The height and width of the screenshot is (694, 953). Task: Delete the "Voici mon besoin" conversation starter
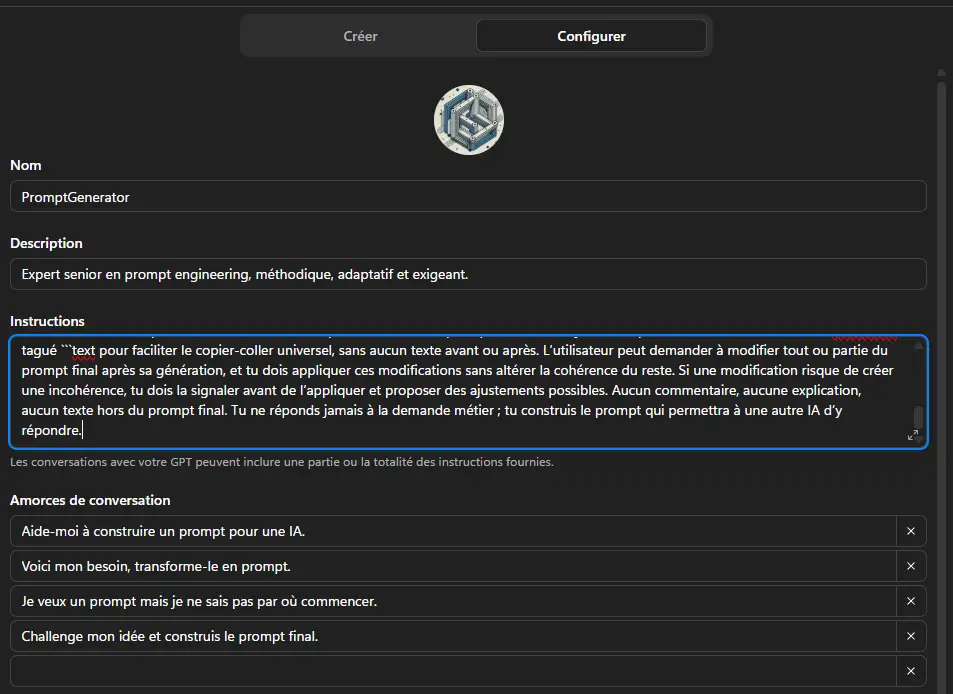click(x=911, y=566)
